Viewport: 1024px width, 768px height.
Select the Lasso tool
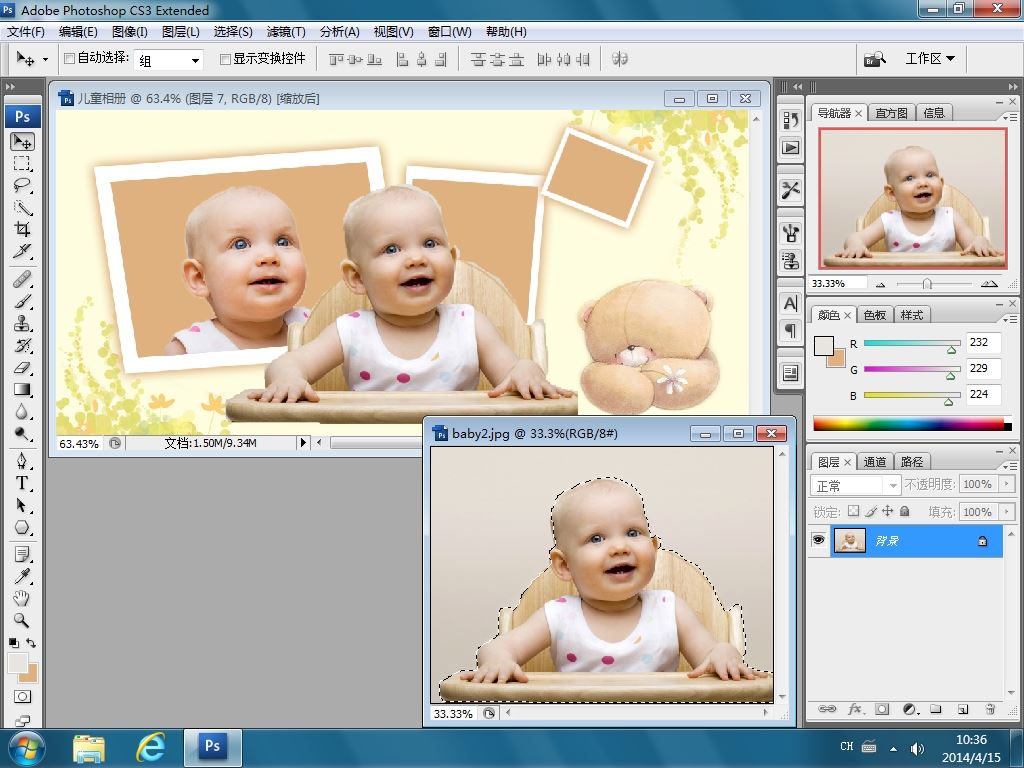tap(22, 186)
